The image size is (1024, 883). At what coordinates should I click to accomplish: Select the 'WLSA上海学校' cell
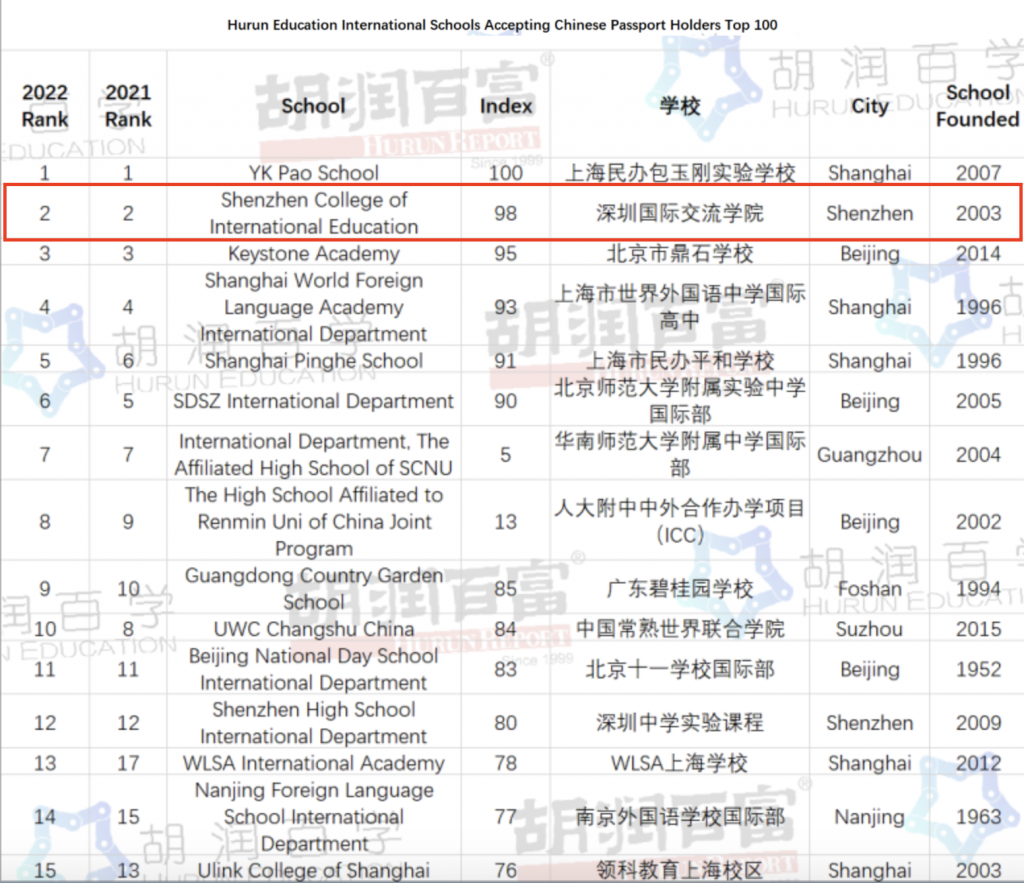680,763
